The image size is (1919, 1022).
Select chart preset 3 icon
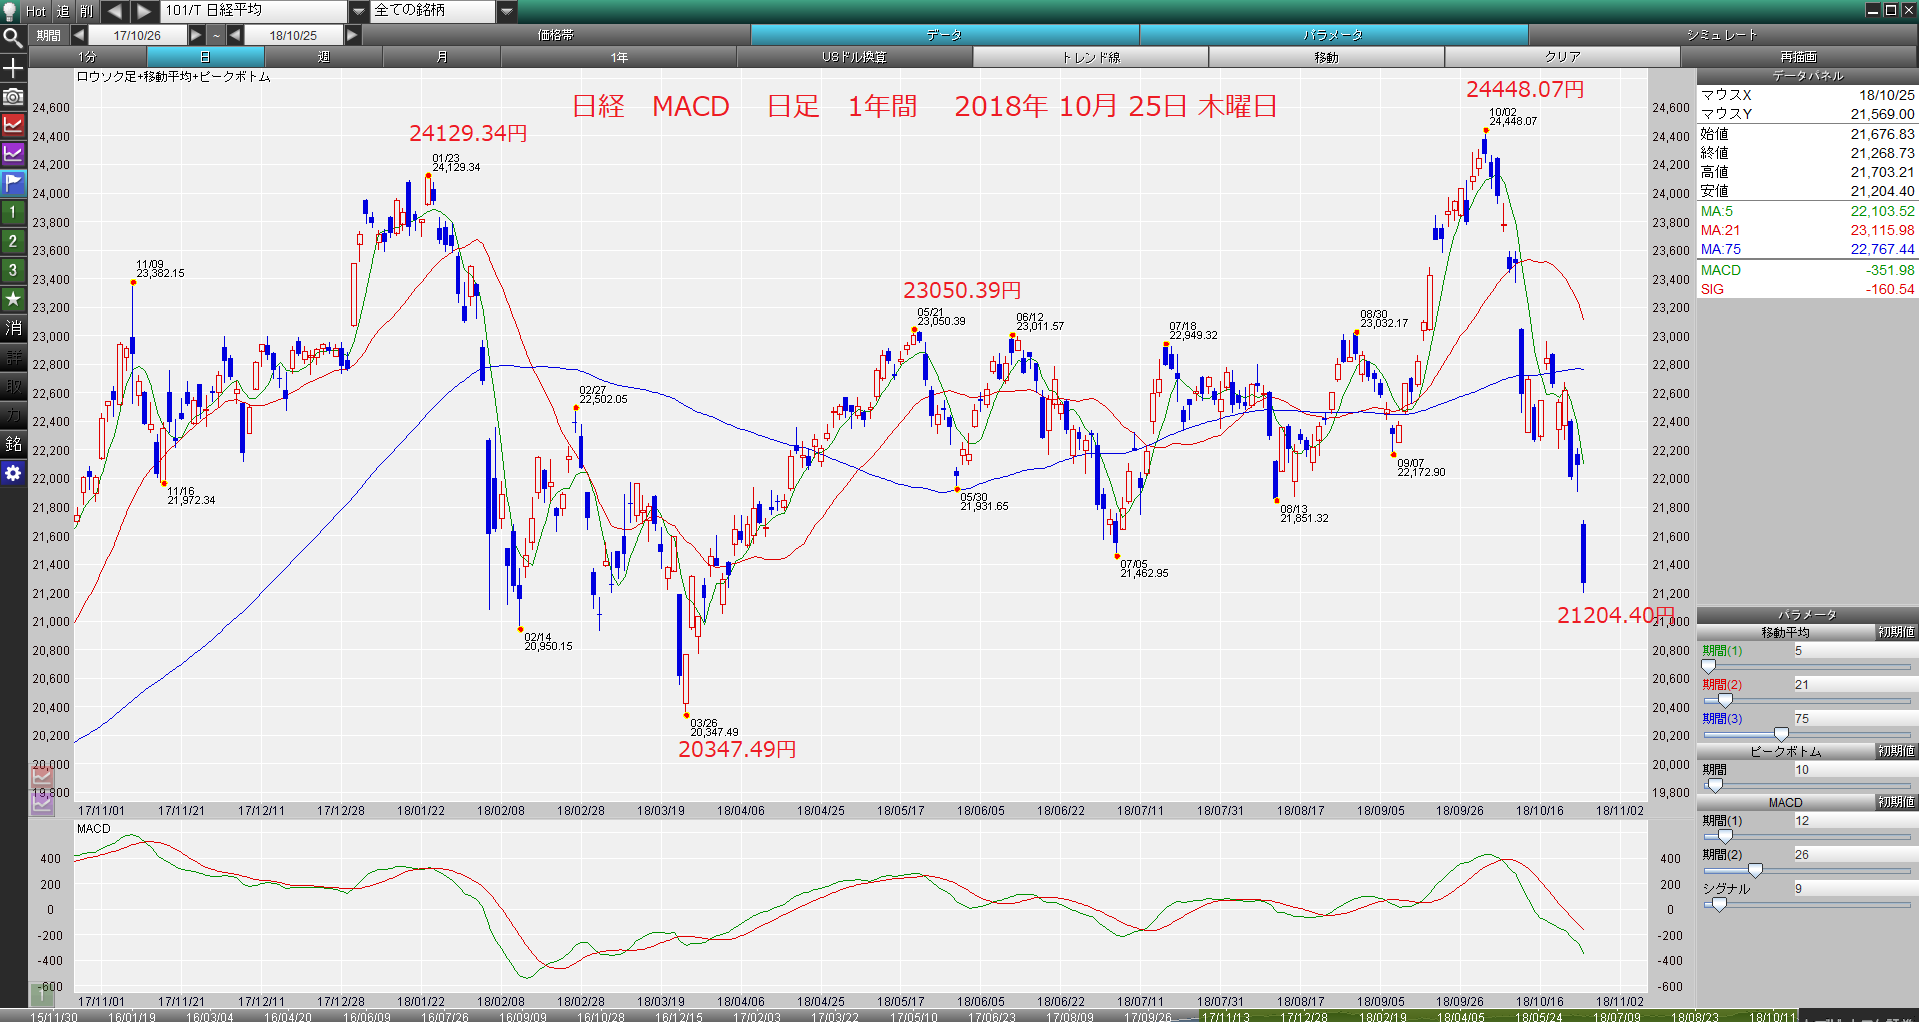[13, 271]
